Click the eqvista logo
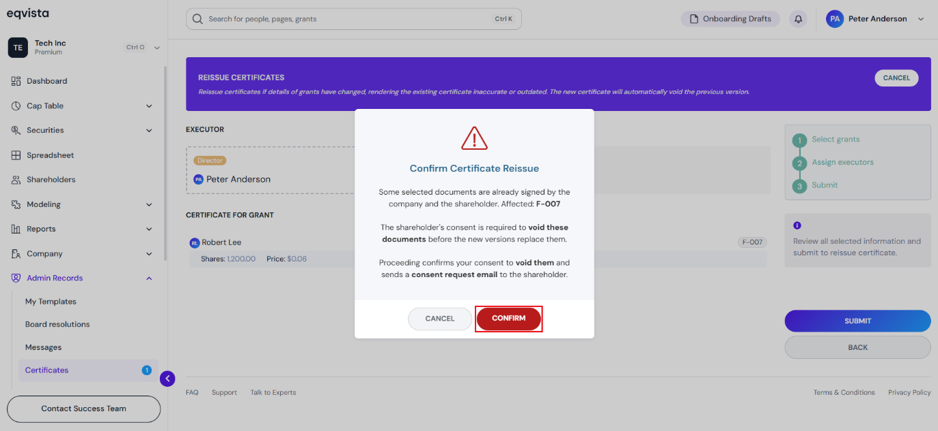Screen dimensions: 938x431 pos(28,13)
